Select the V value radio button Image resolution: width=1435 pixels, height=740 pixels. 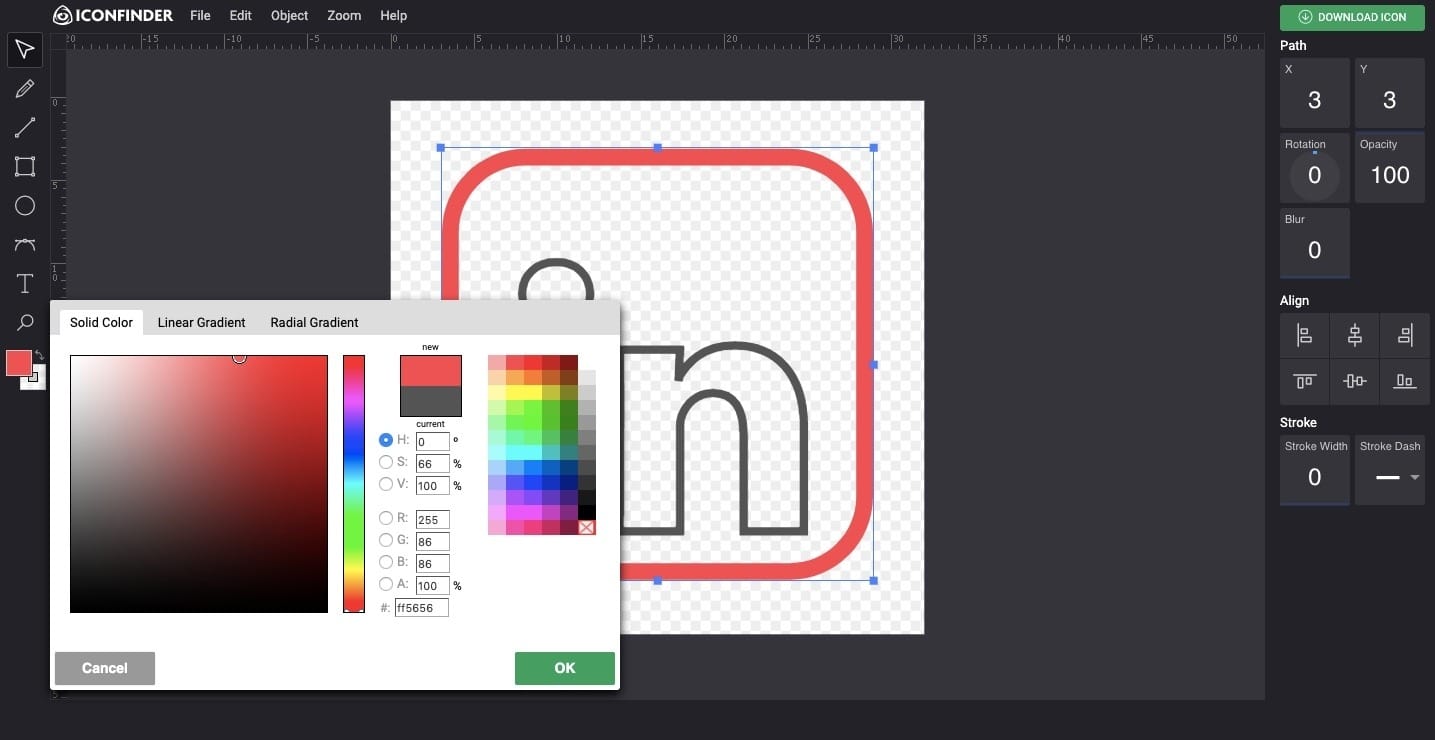386,484
